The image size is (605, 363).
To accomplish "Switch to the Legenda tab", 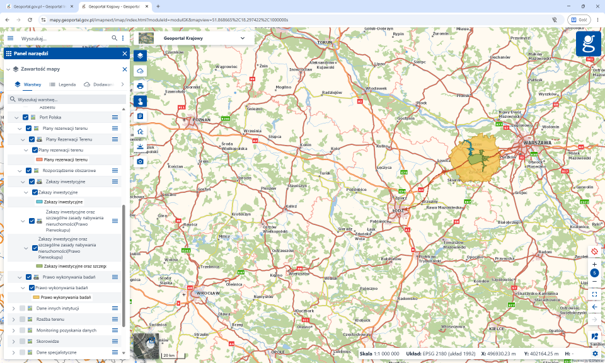I will (63, 84).
